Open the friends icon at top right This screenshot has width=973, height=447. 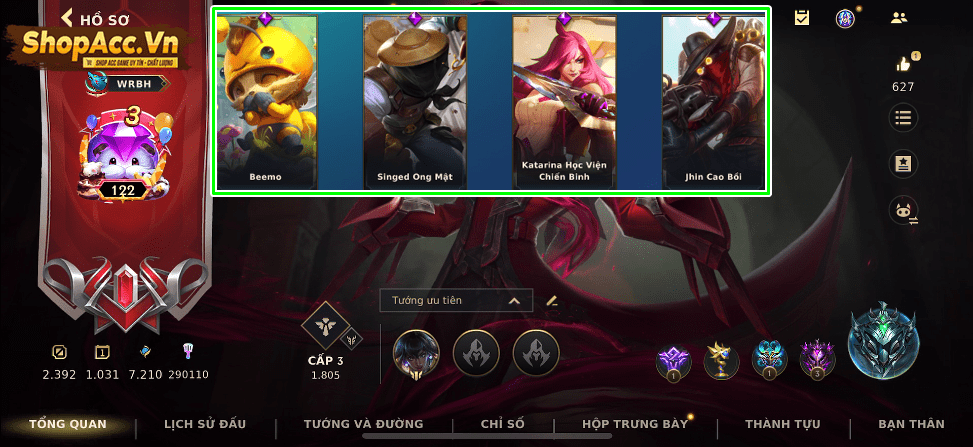pyautogui.click(x=899, y=18)
